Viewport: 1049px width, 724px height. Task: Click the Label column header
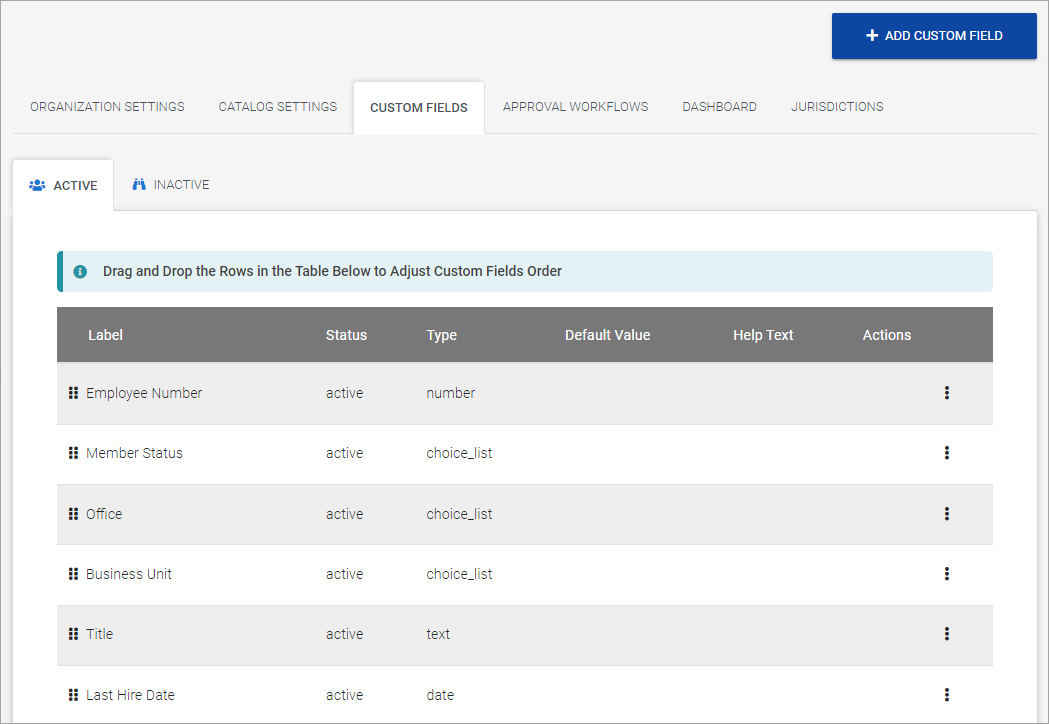(x=105, y=335)
